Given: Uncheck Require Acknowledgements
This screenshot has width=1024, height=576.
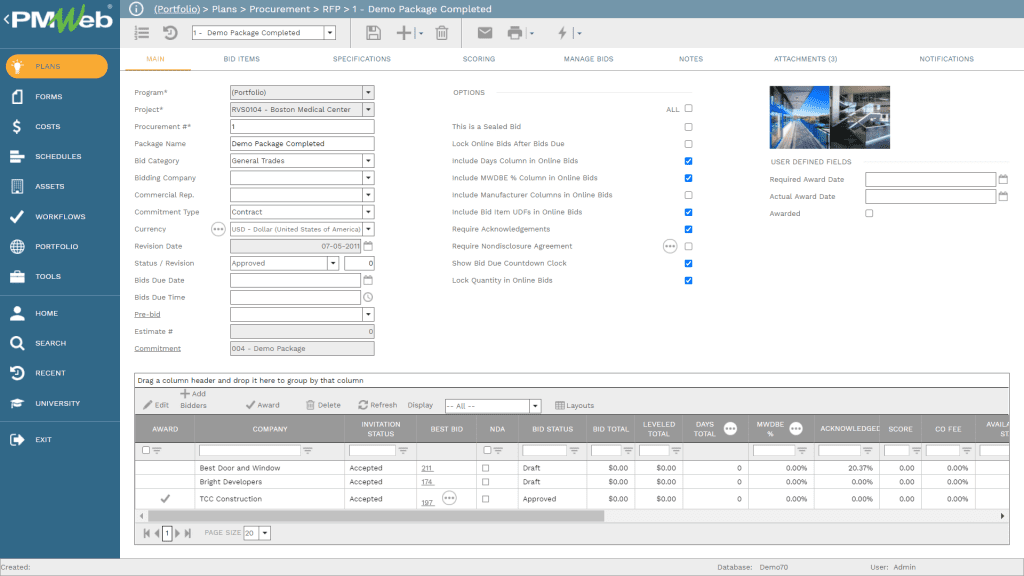Looking at the screenshot, I should click(688, 229).
